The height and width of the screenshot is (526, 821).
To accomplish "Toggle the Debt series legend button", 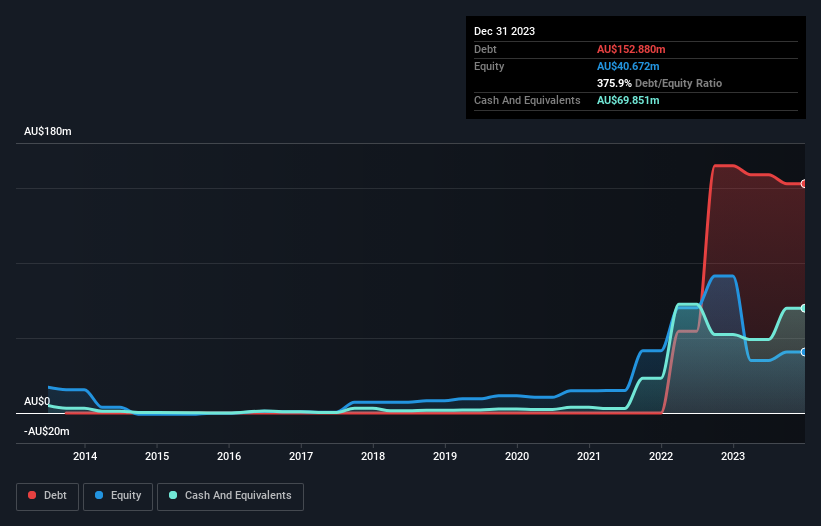I will coord(47,496).
